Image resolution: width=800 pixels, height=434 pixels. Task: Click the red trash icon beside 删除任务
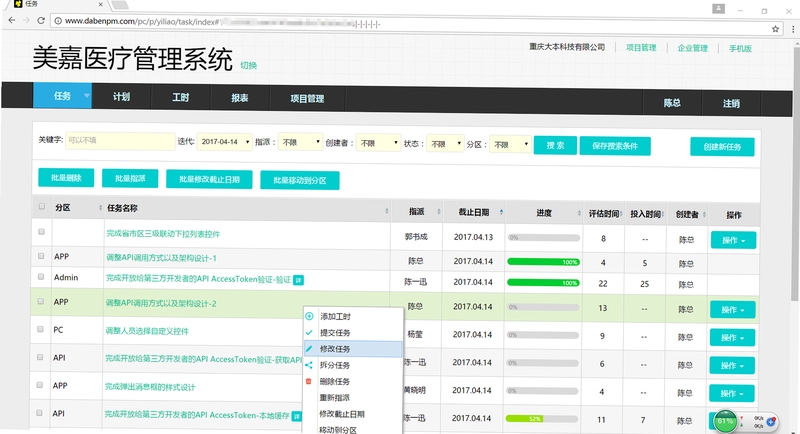click(x=308, y=381)
